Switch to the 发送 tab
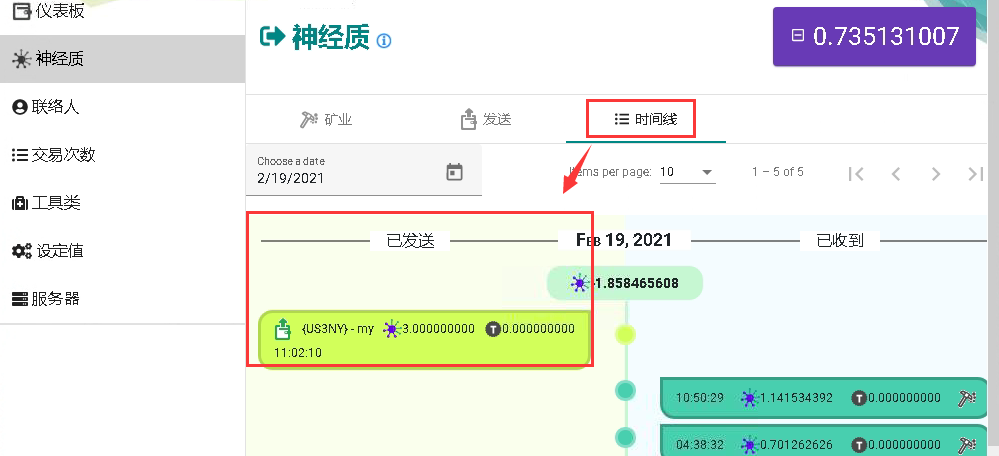The height and width of the screenshot is (456, 999). coord(486,120)
